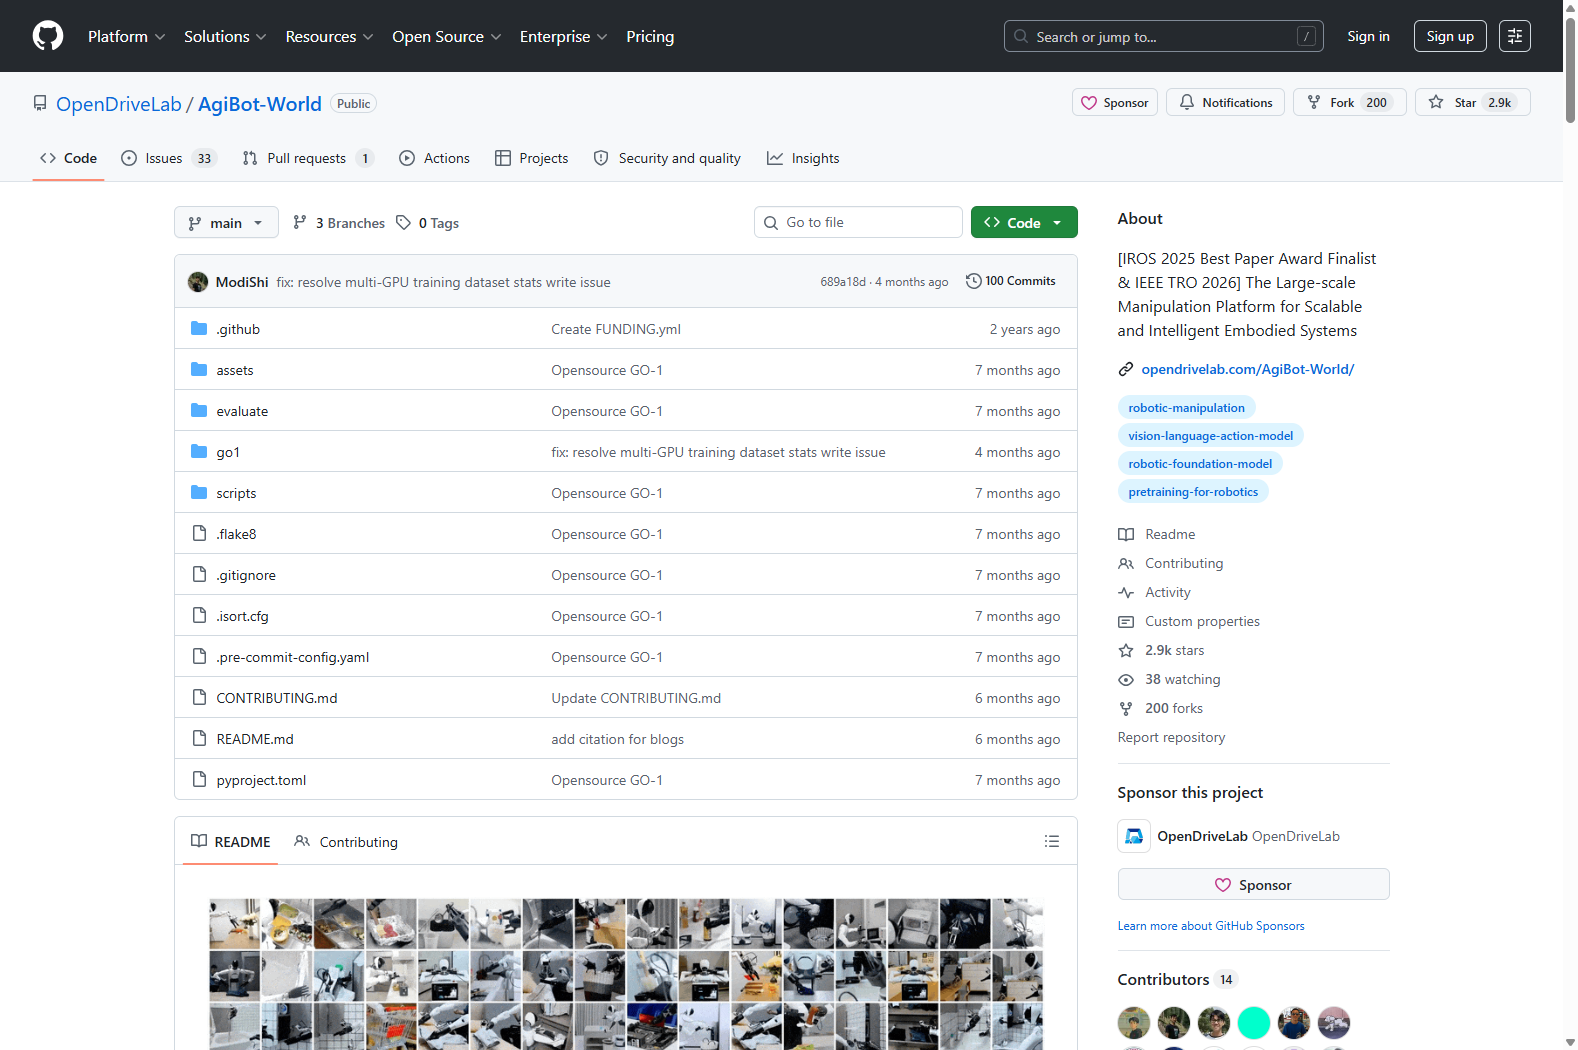Click the Go to file search field

[858, 222]
